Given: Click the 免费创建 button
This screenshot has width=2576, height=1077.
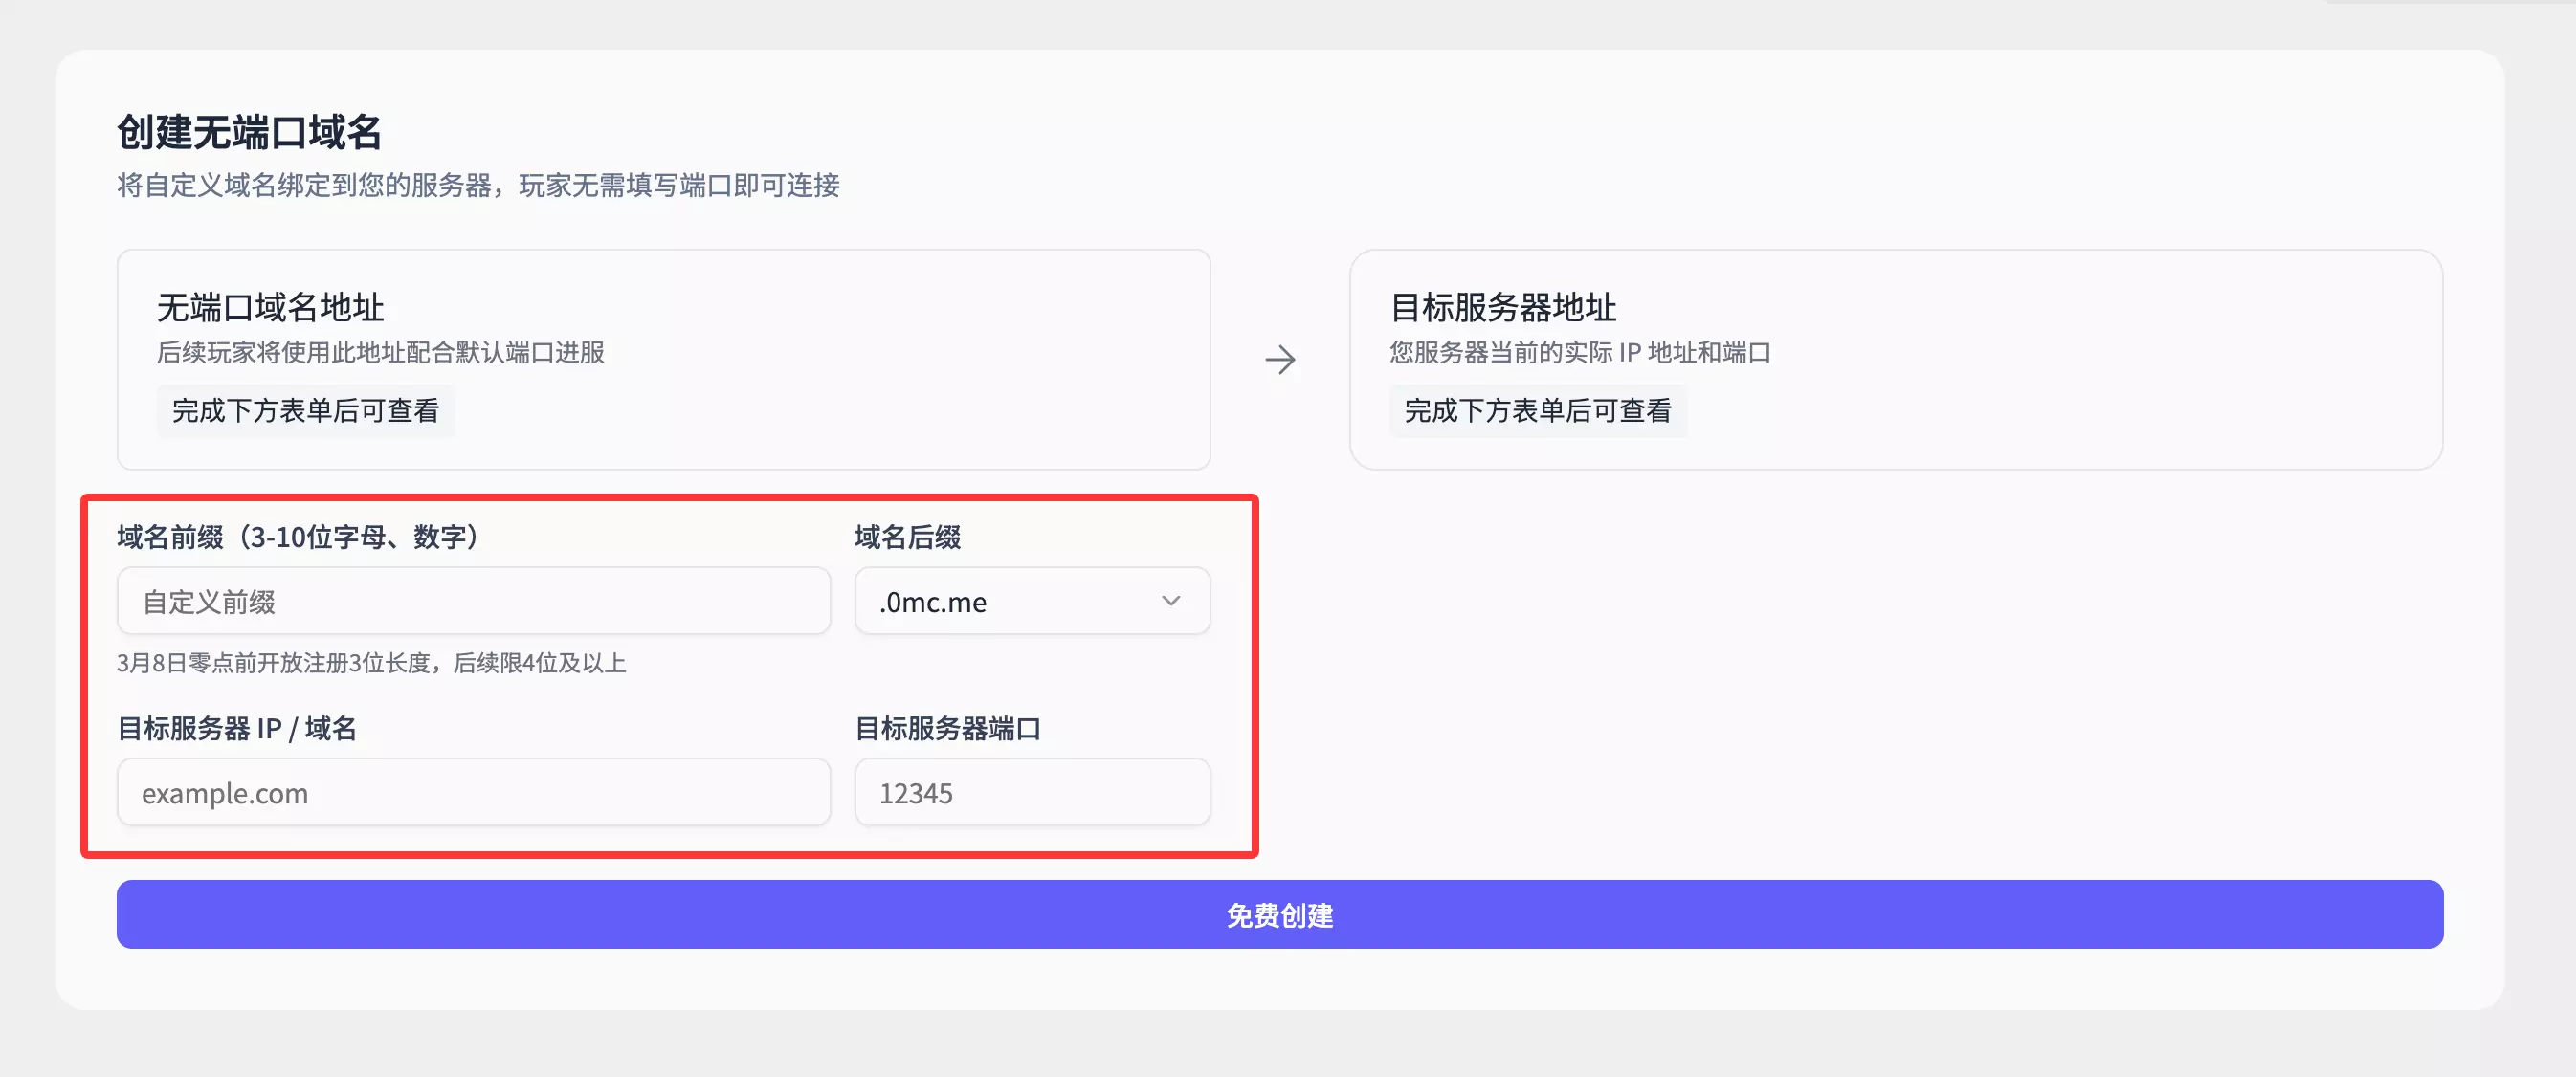Looking at the screenshot, I should point(1279,914).
